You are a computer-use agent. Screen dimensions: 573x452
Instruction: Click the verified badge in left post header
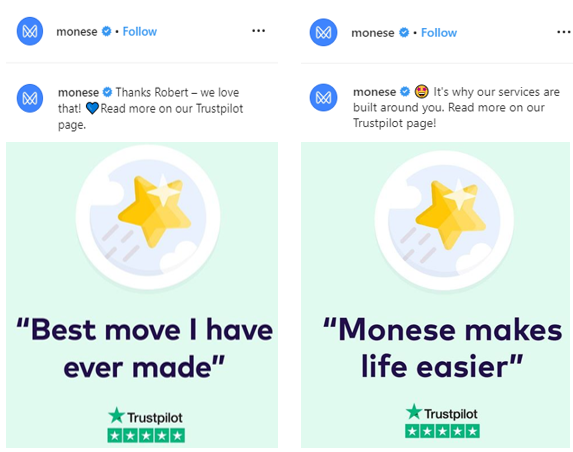[x=106, y=31]
